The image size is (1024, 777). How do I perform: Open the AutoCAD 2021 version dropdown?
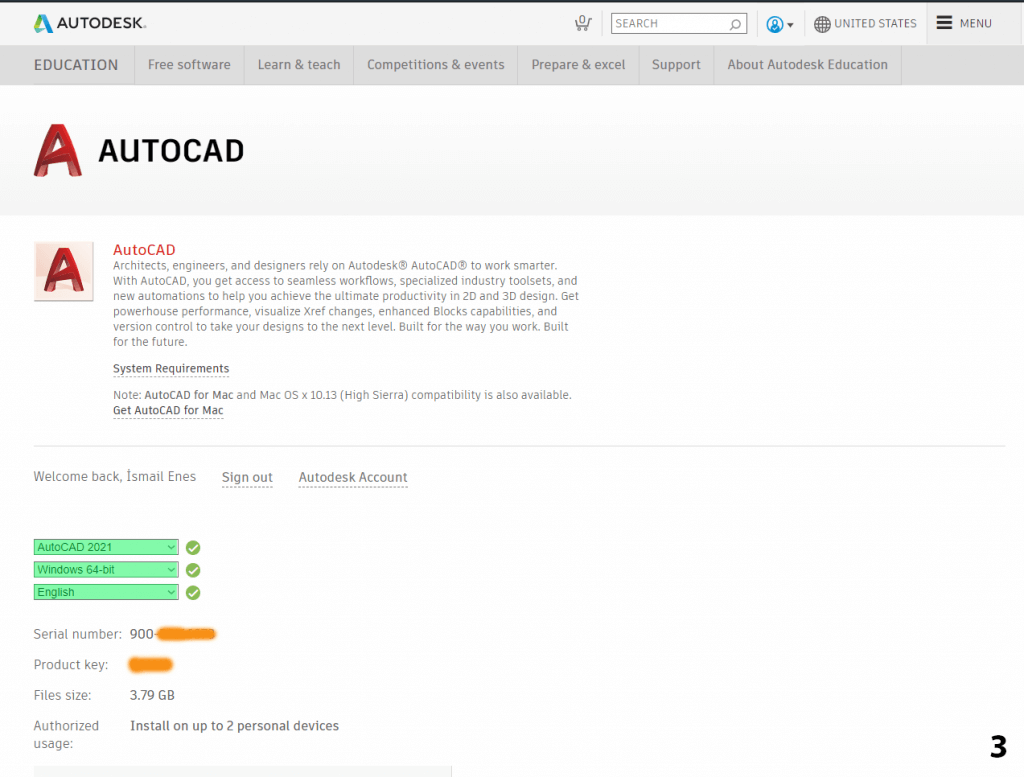tap(105, 547)
